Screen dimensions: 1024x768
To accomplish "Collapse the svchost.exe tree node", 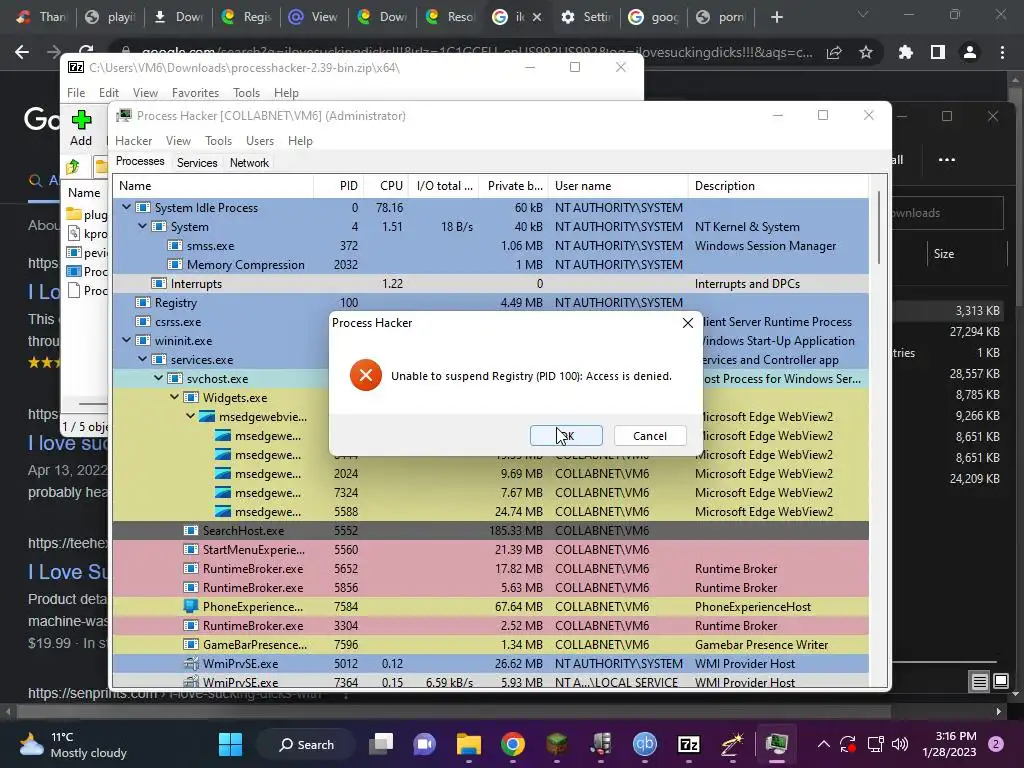I will [159, 378].
